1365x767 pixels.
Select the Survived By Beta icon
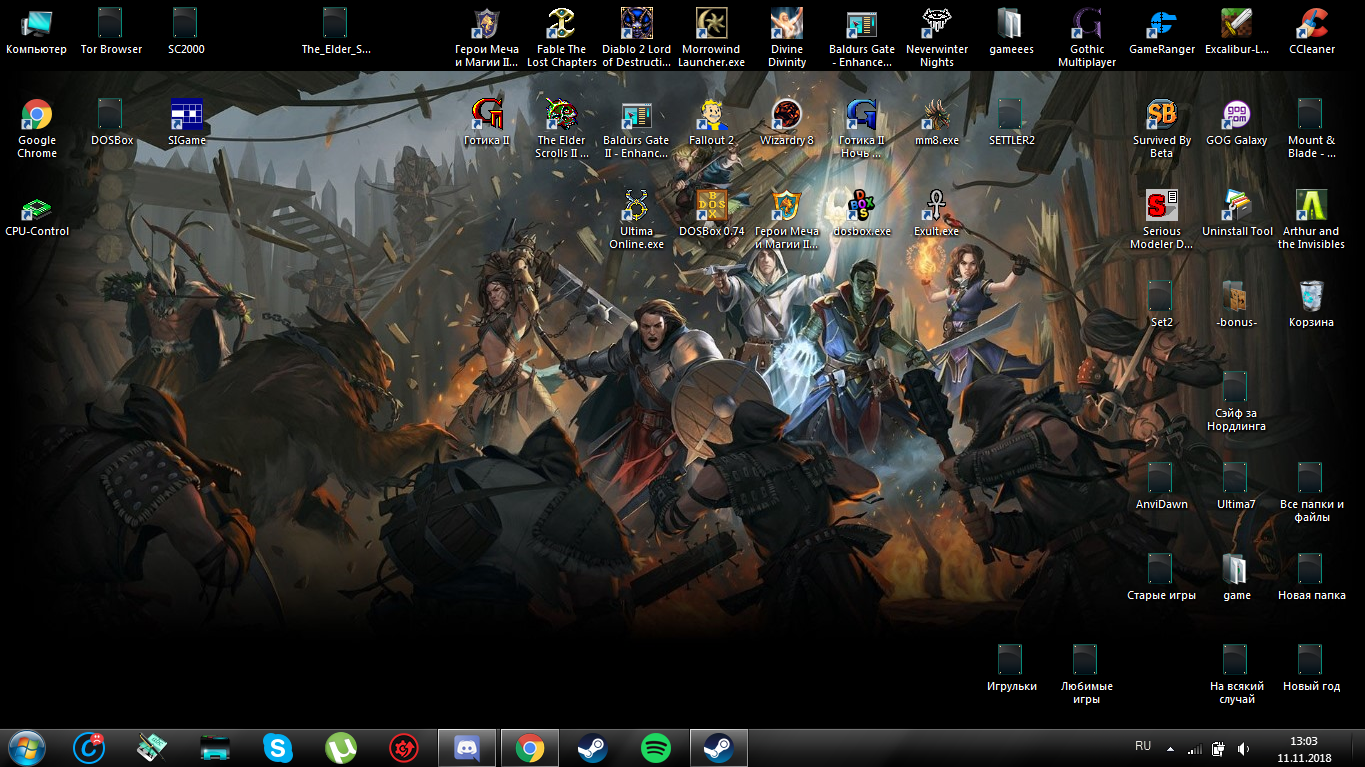click(x=1162, y=129)
